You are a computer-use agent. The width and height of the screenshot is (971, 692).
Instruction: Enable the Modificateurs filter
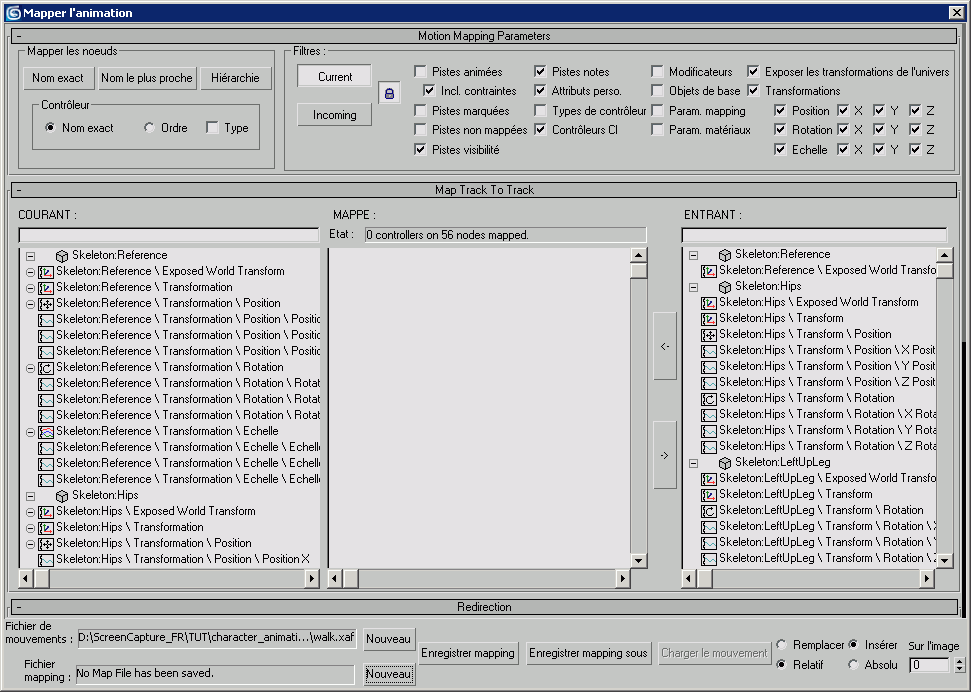coord(657,71)
